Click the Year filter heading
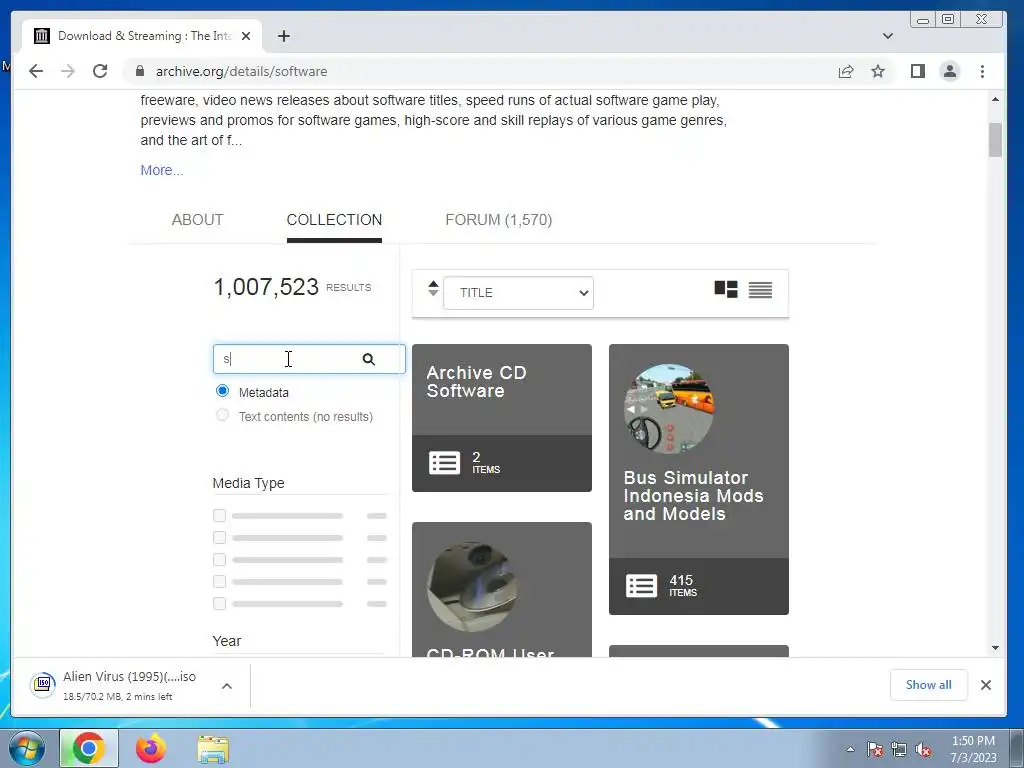 point(227,641)
